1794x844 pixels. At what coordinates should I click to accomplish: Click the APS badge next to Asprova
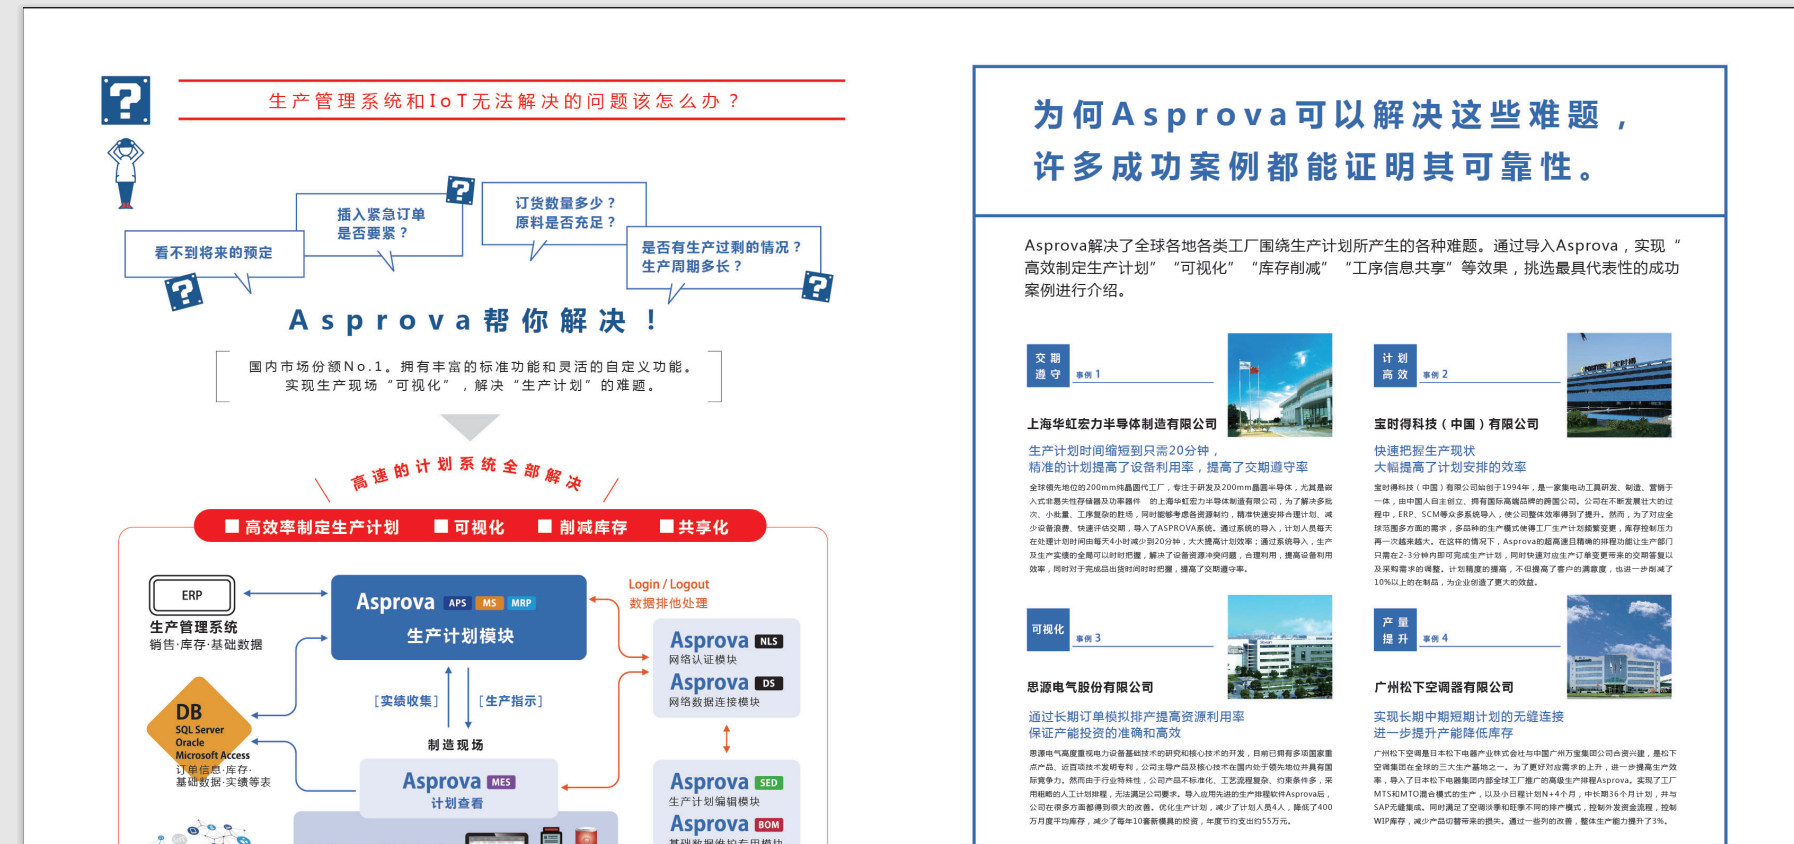click(x=457, y=603)
